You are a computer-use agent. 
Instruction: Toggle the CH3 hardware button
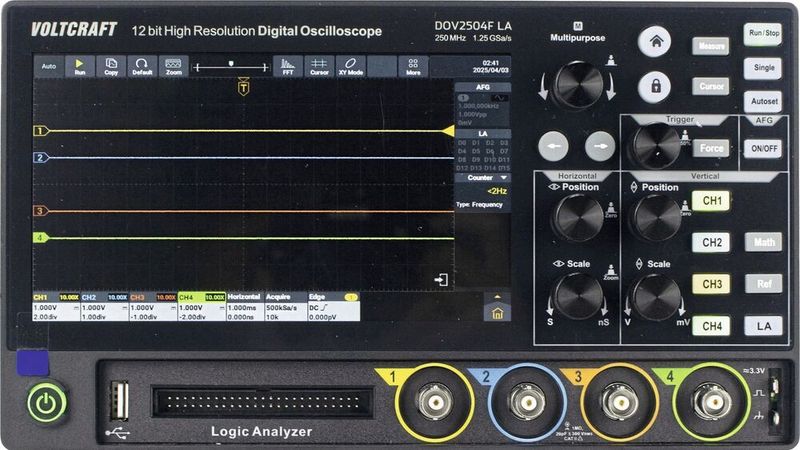coord(712,284)
